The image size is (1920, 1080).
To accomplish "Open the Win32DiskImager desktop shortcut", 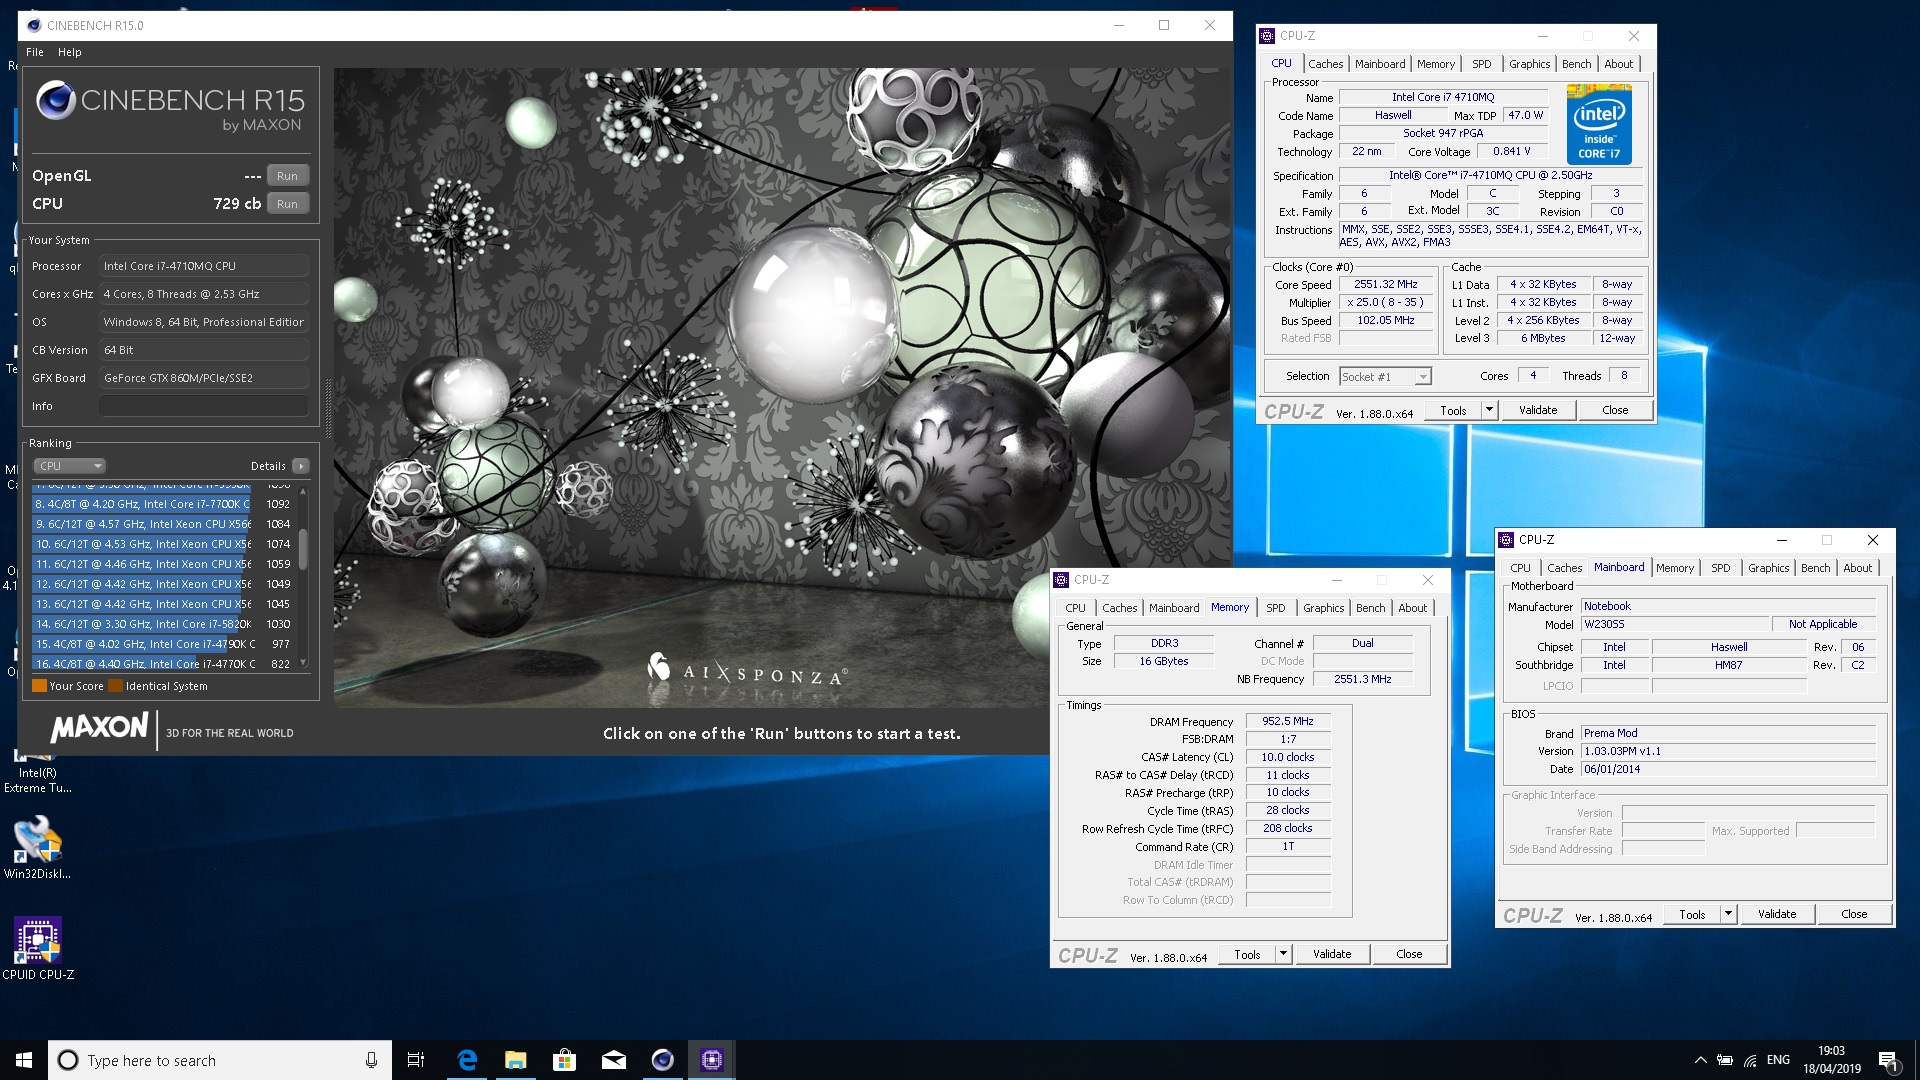I will [x=38, y=847].
